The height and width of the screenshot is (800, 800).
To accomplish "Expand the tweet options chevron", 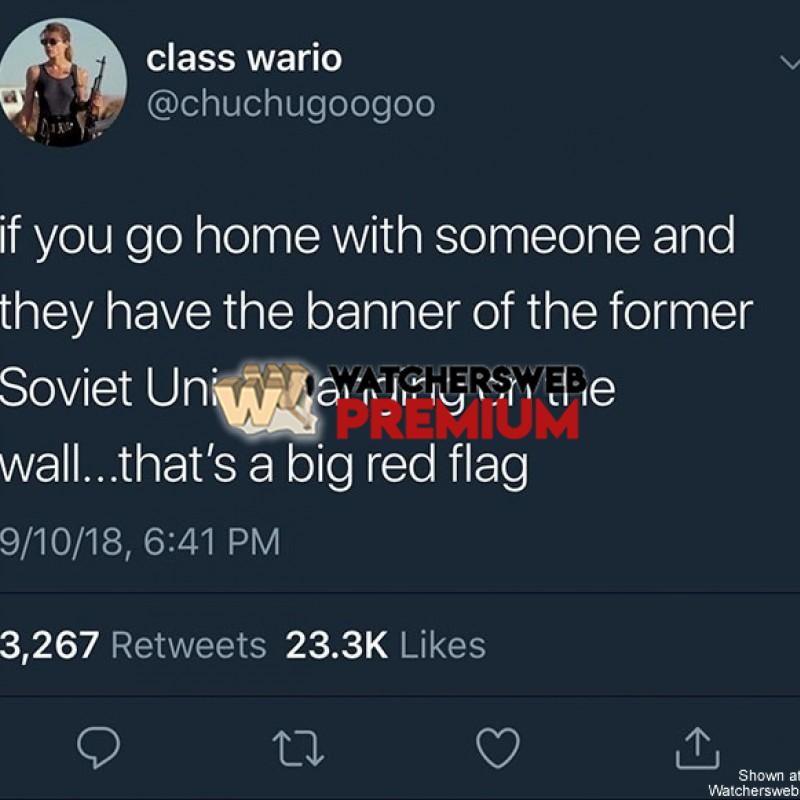I will click(x=790, y=63).
